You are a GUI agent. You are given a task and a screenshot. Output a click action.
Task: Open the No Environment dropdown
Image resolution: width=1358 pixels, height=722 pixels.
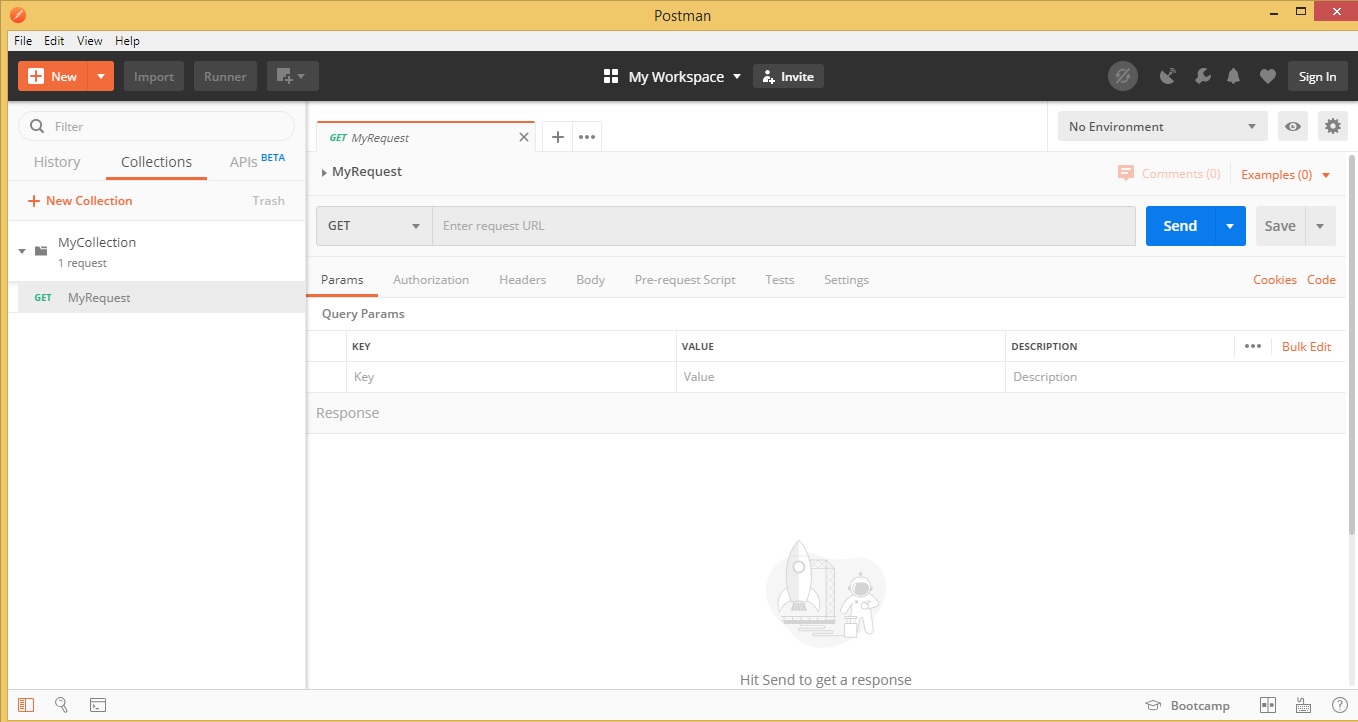(x=1162, y=126)
